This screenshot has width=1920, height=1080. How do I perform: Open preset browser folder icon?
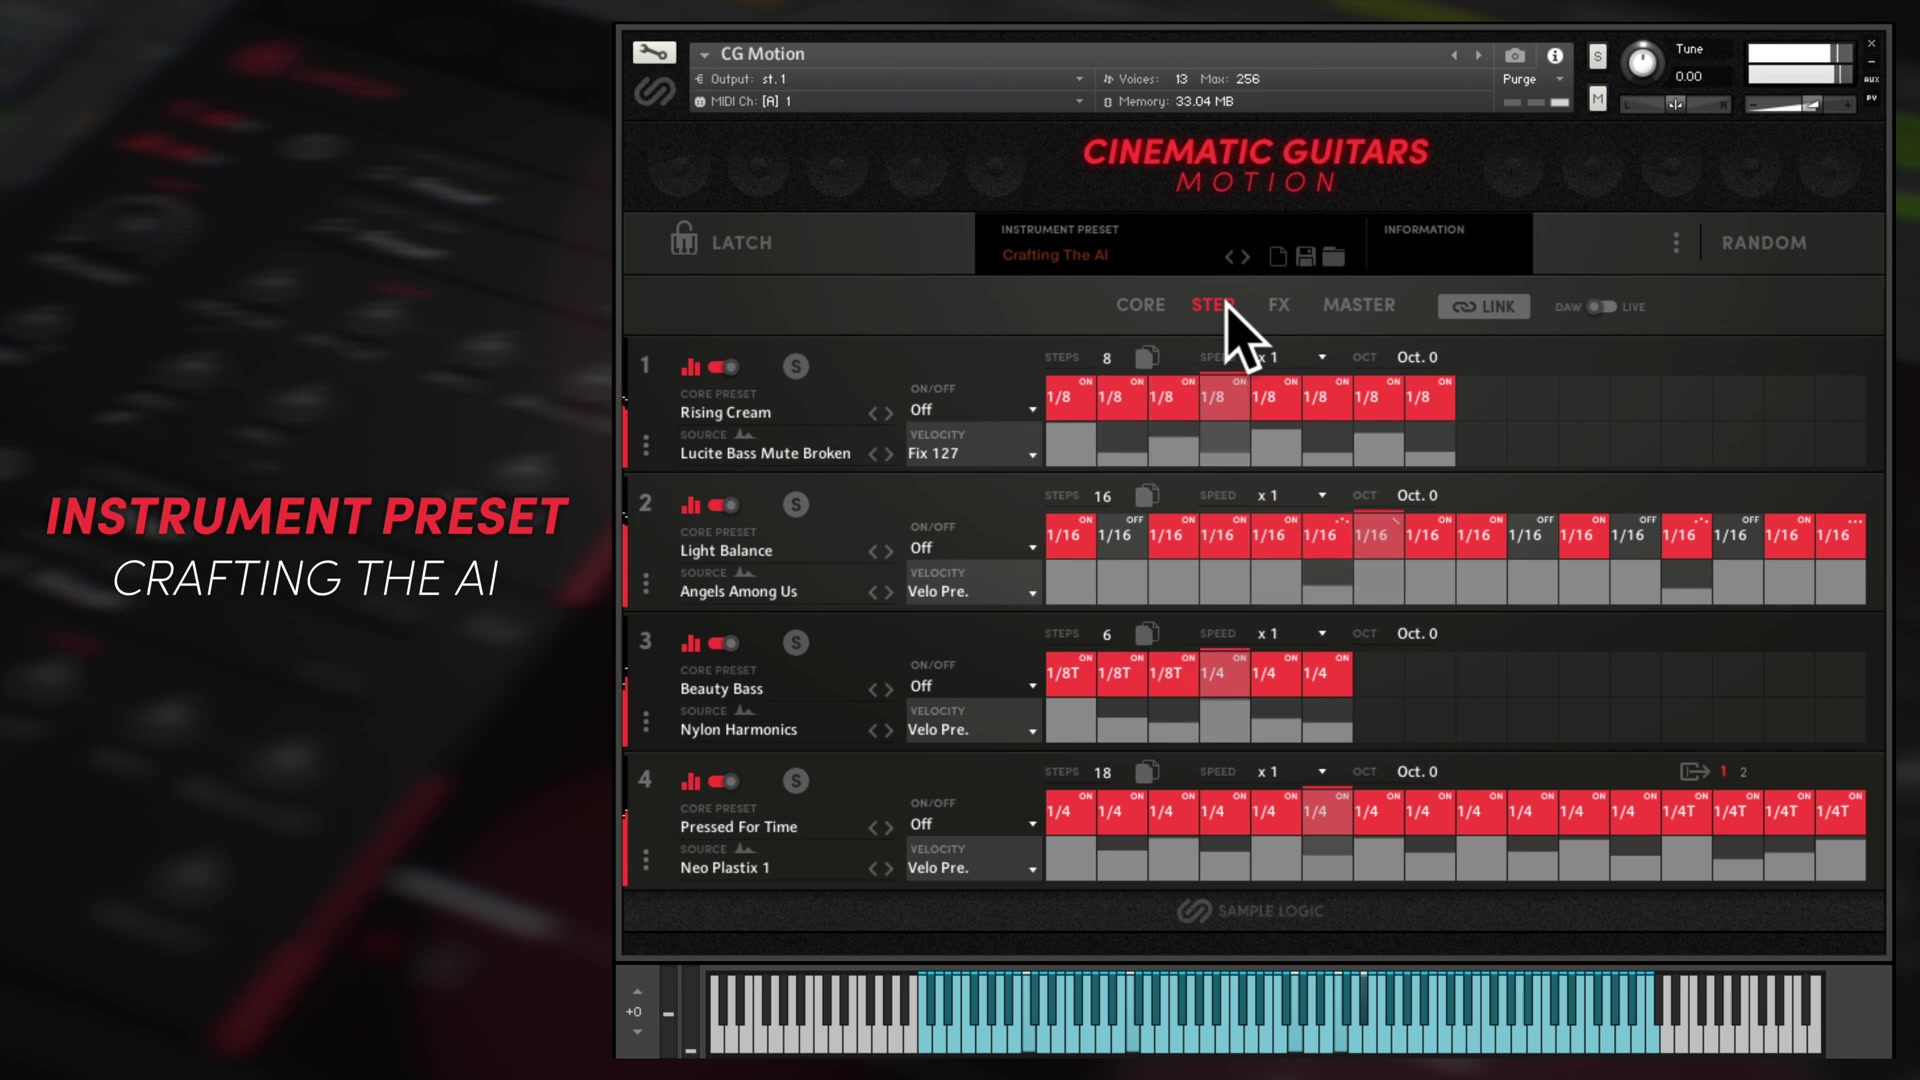pos(1333,256)
